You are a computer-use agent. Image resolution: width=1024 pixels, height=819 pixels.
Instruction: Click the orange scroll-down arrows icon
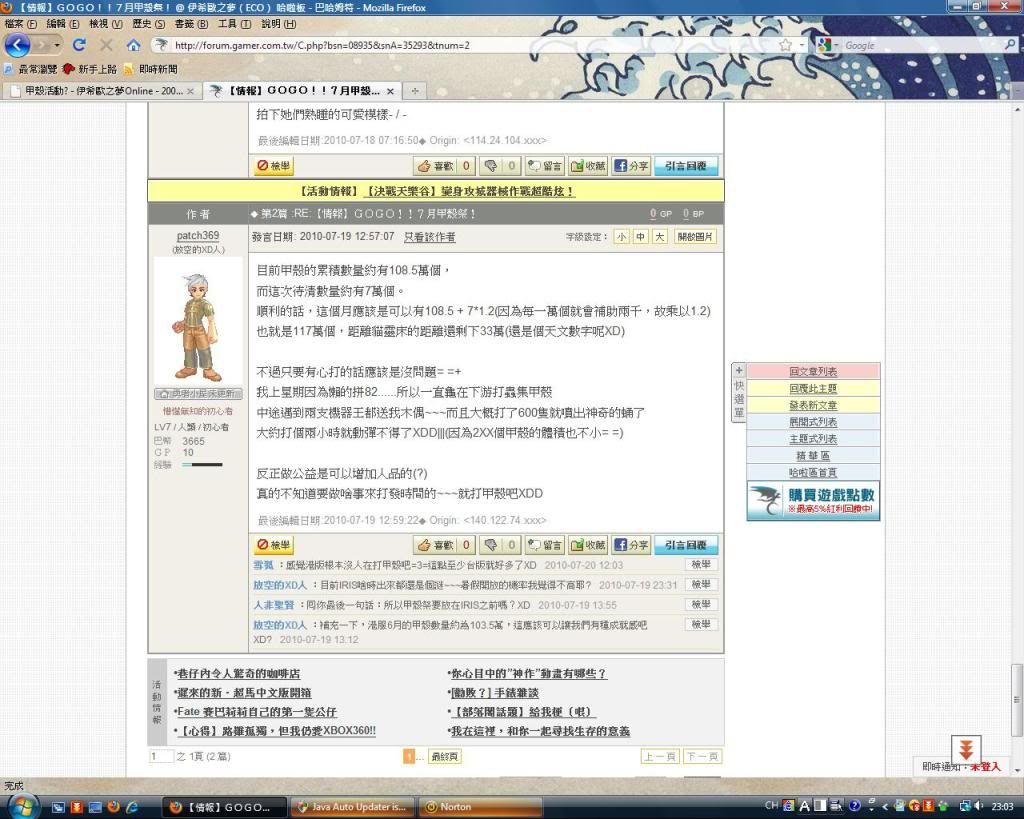tap(966, 748)
